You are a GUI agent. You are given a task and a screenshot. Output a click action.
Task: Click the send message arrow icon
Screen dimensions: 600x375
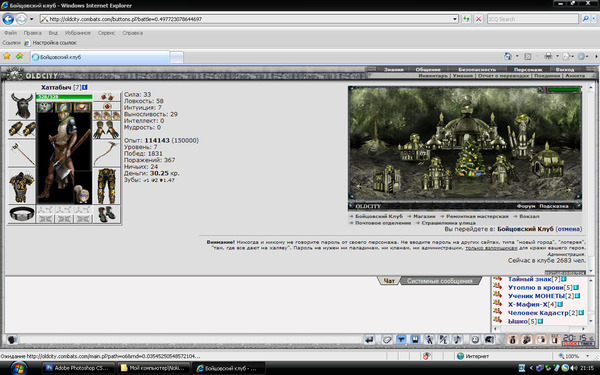pyautogui.click(x=369, y=339)
